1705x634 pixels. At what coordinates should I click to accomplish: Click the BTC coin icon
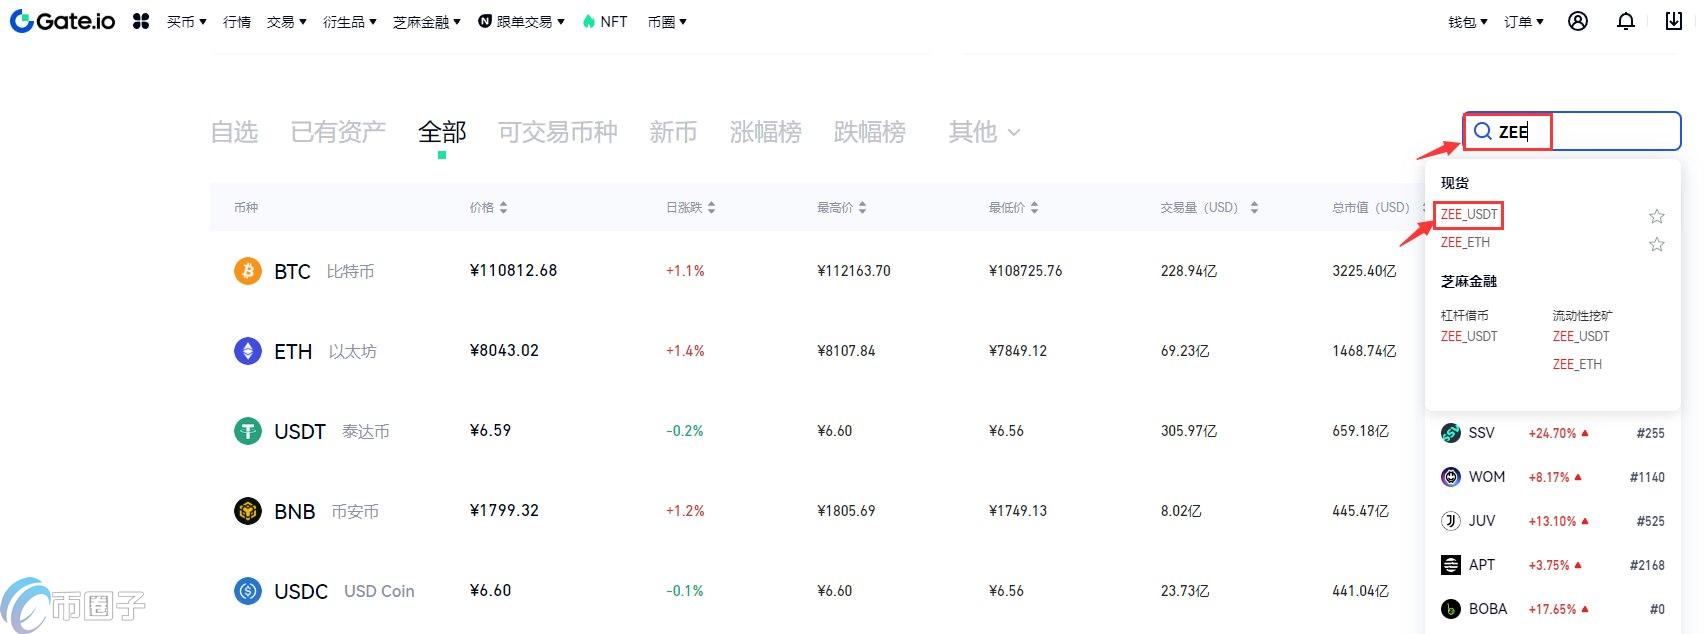247,271
